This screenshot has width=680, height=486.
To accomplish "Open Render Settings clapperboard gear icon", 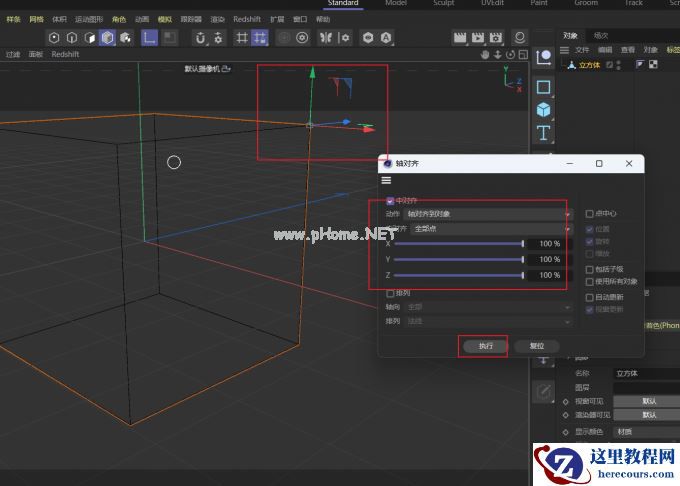I will 496,38.
